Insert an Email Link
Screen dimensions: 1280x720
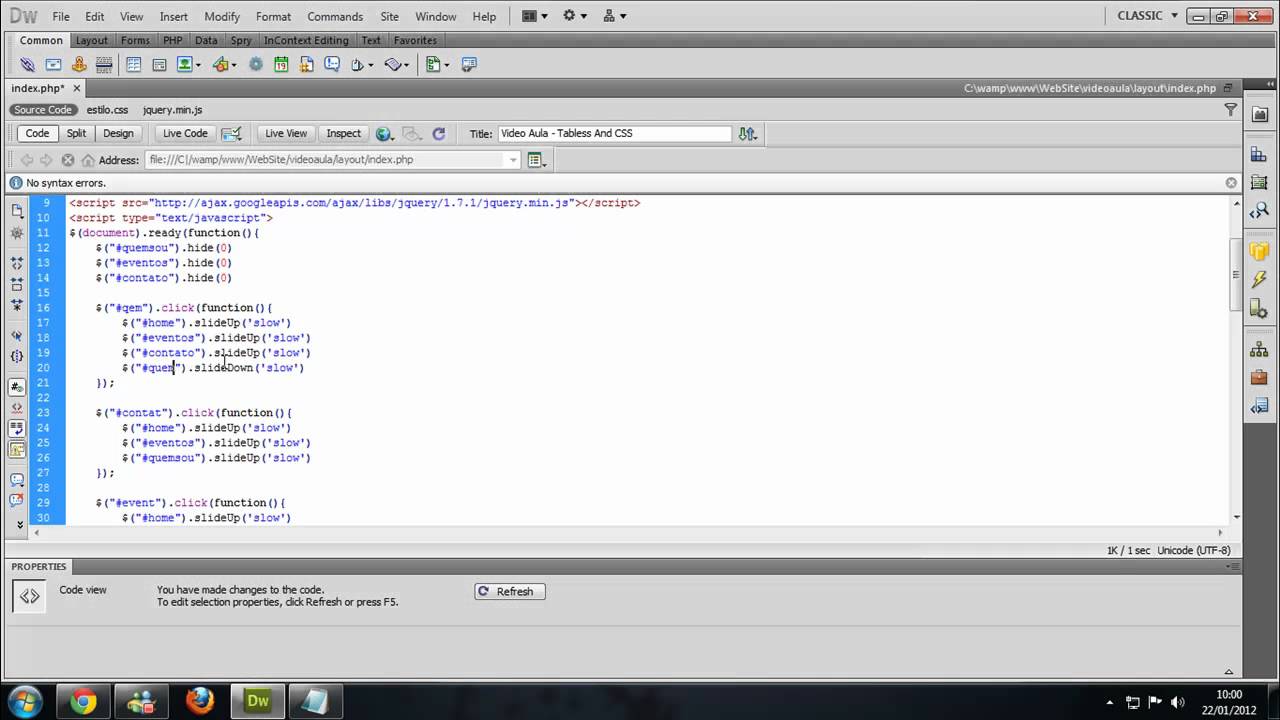coord(53,64)
